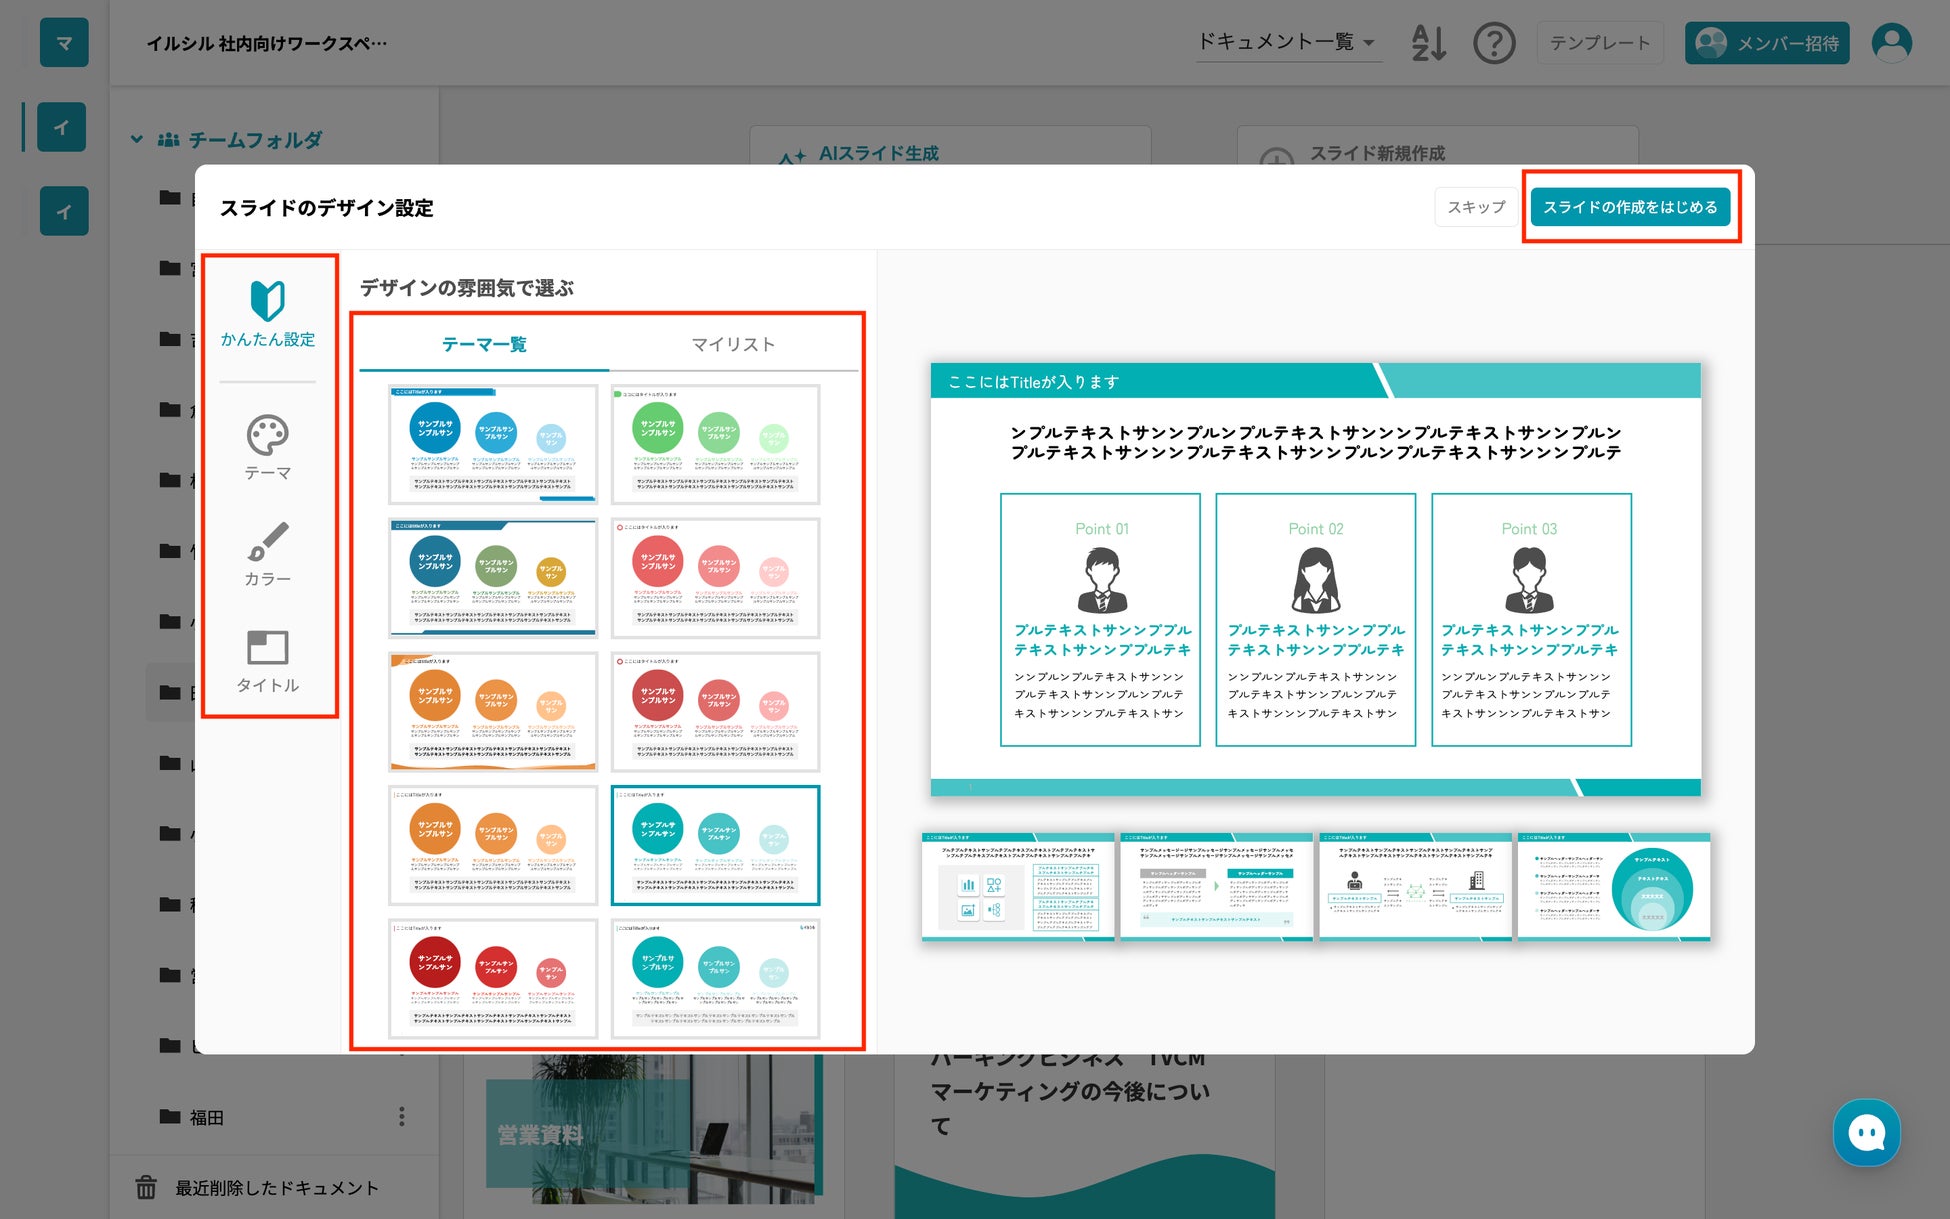The width and height of the screenshot is (1950, 1219).
Task: Open the テーマ palette icon
Action: [x=267, y=436]
